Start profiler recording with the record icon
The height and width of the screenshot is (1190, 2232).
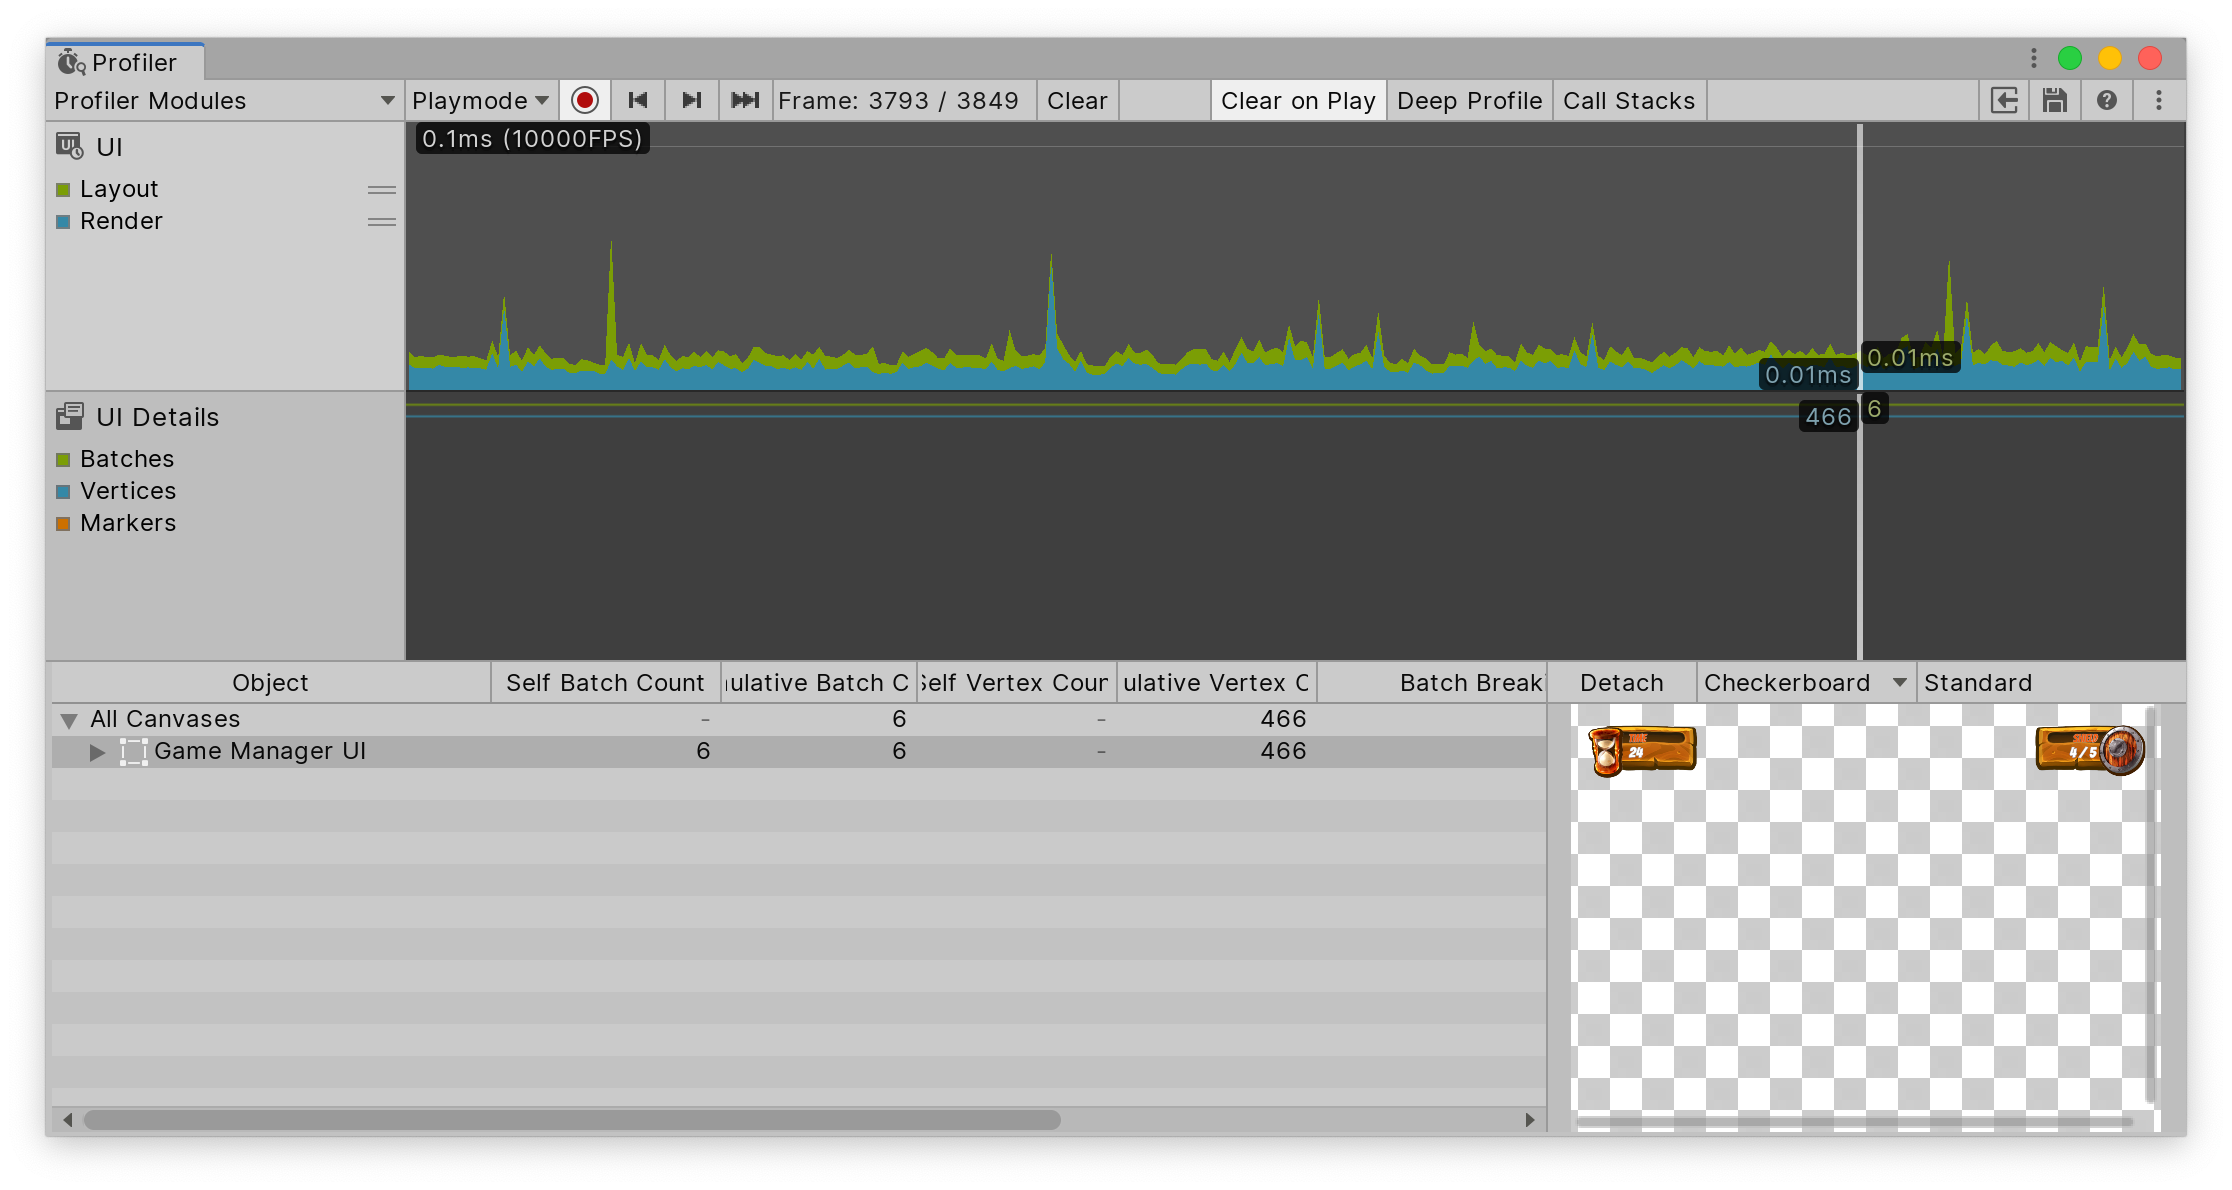[x=585, y=100]
